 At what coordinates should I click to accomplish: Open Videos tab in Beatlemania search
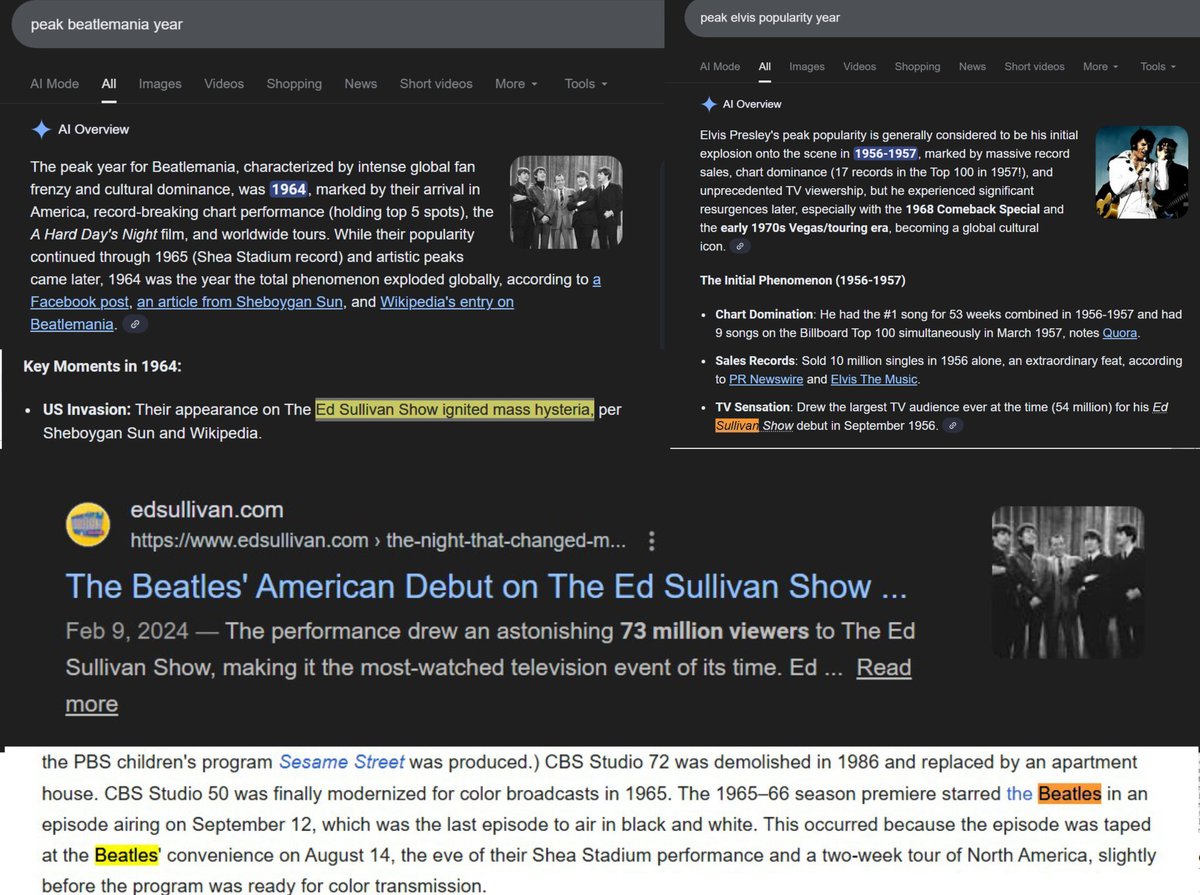pos(224,84)
